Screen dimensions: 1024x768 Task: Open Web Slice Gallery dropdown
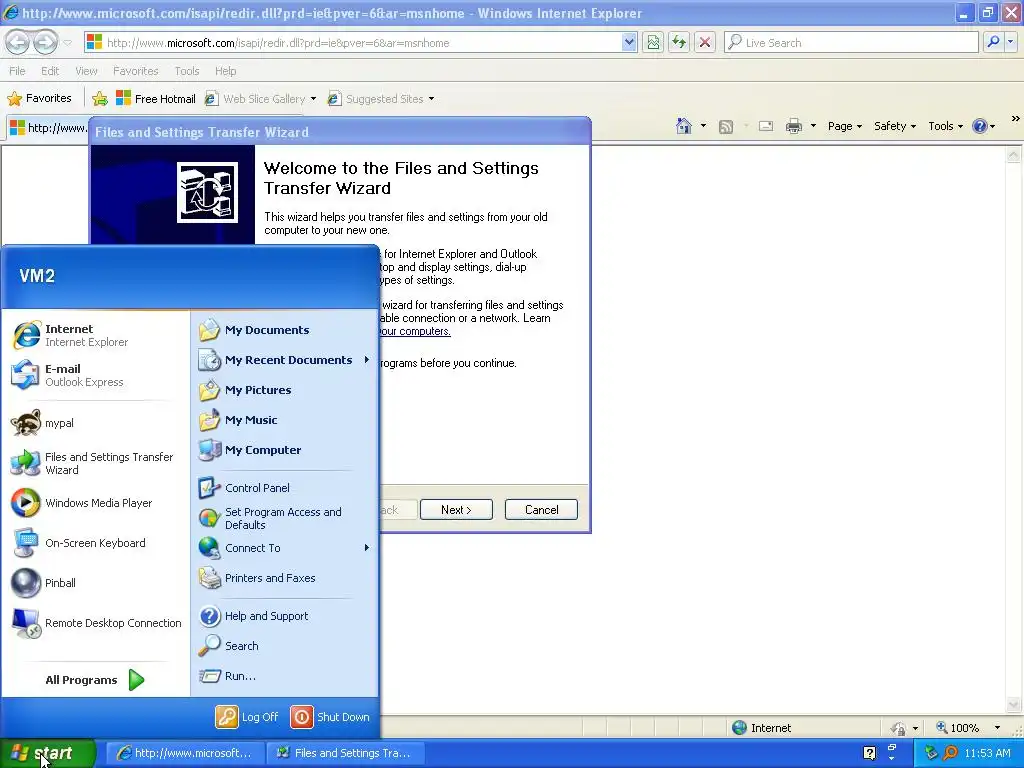click(x=313, y=99)
